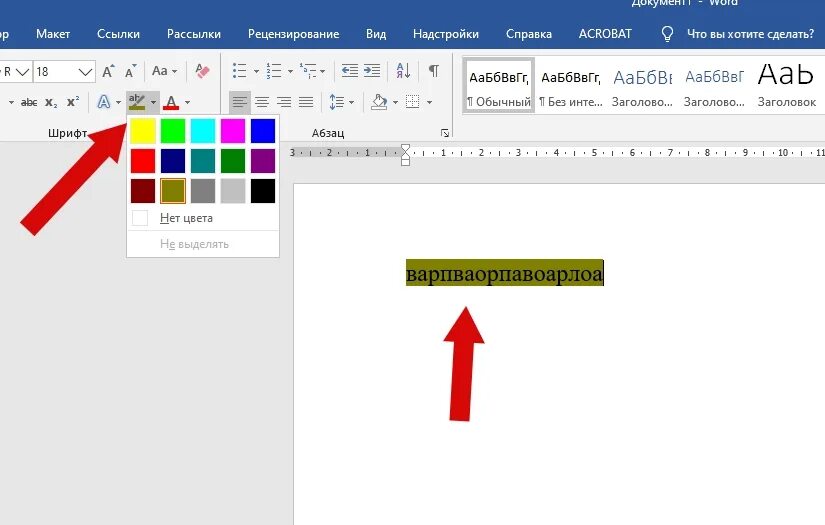Expand the highlight color dropdown arrow
The image size is (825, 525).
point(153,103)
